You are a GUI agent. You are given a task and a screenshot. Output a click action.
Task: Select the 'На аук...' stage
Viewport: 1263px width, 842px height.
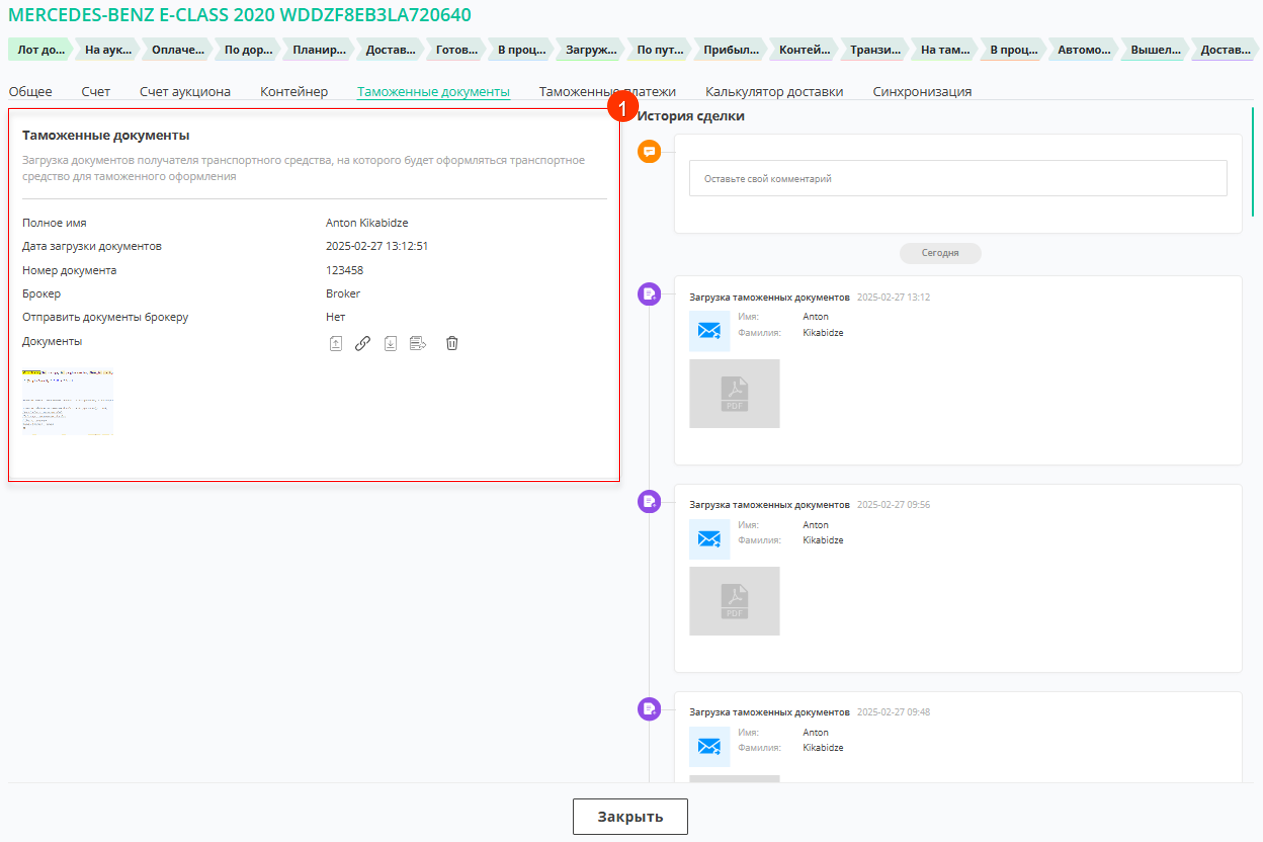pyautogui.click(x=109, y=49)
